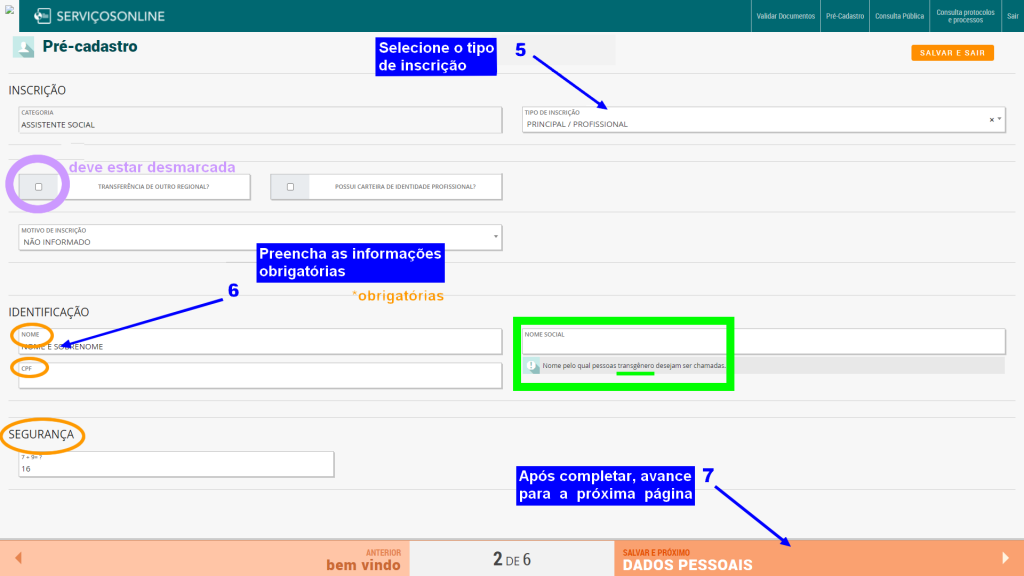Image resolution: width=1024 pixels, height=576 pixels.
Task: Check Possui carteira de identidade profissional
Action: pyautogui.click(x=290, y=187)
